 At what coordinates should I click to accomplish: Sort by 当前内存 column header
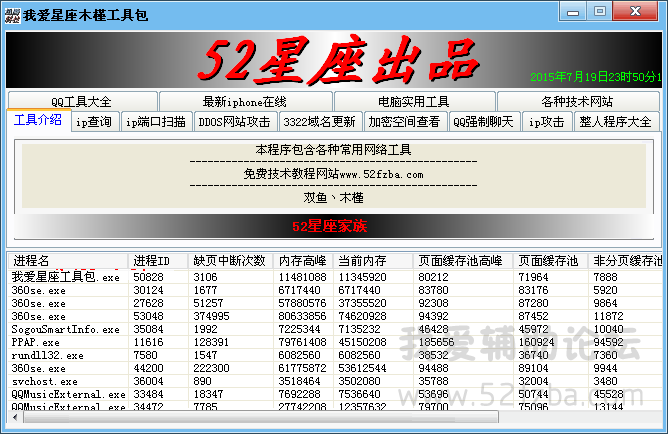point(373,261)
